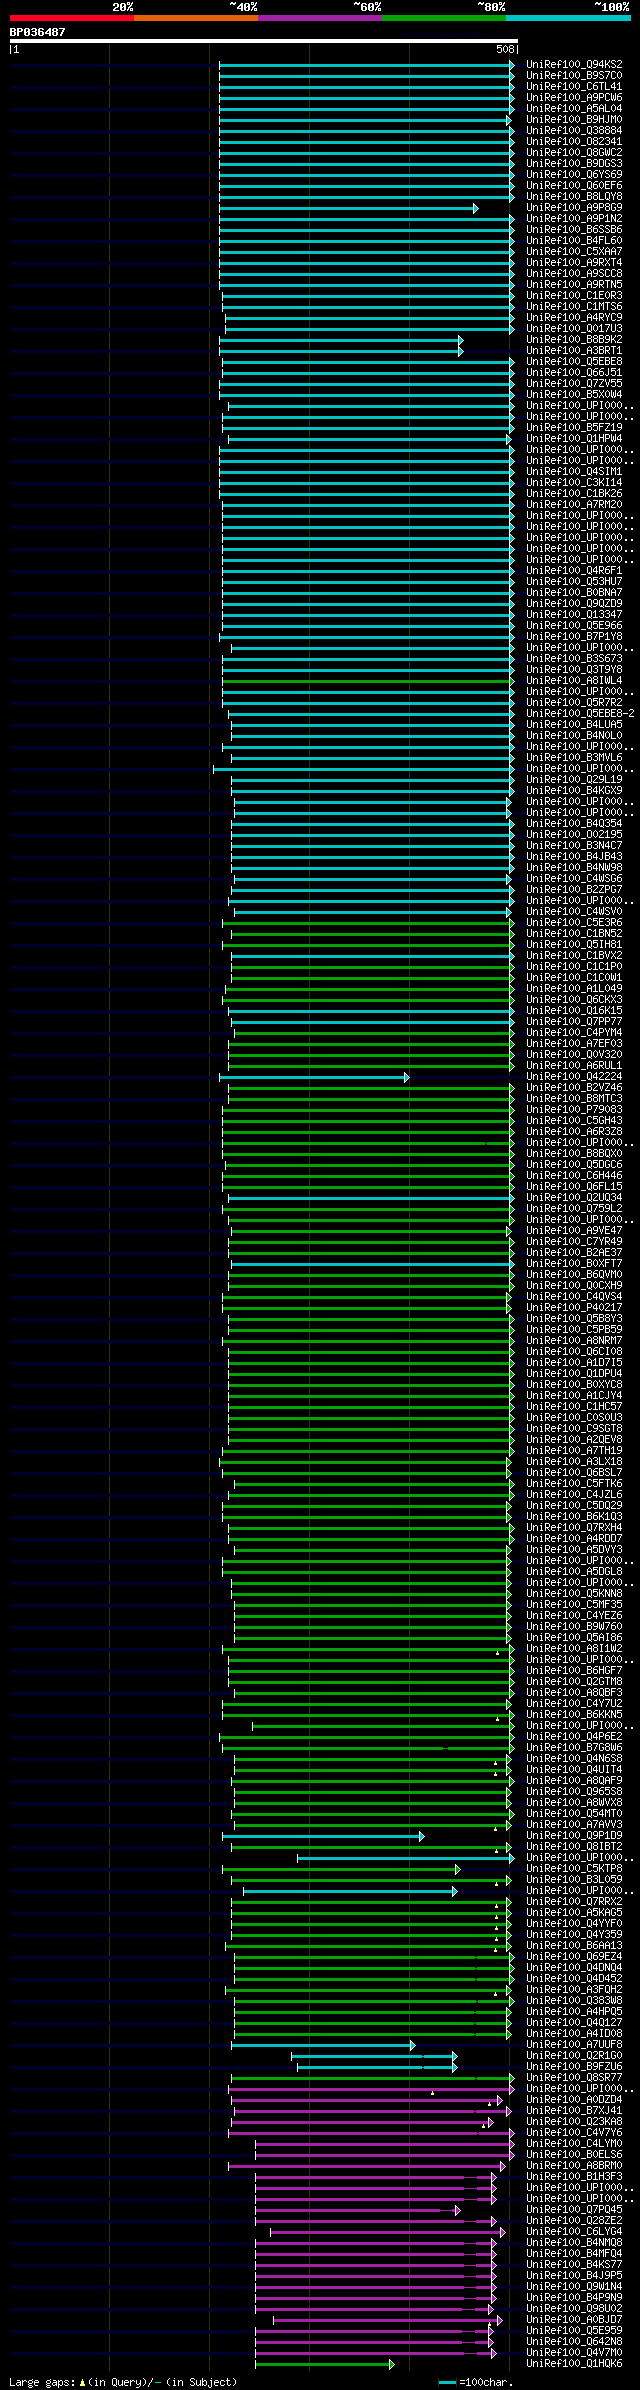Click hit label UniRef100_Q42224
This screenshot has height=2390, width=640.
click(x=574, y=1077)
